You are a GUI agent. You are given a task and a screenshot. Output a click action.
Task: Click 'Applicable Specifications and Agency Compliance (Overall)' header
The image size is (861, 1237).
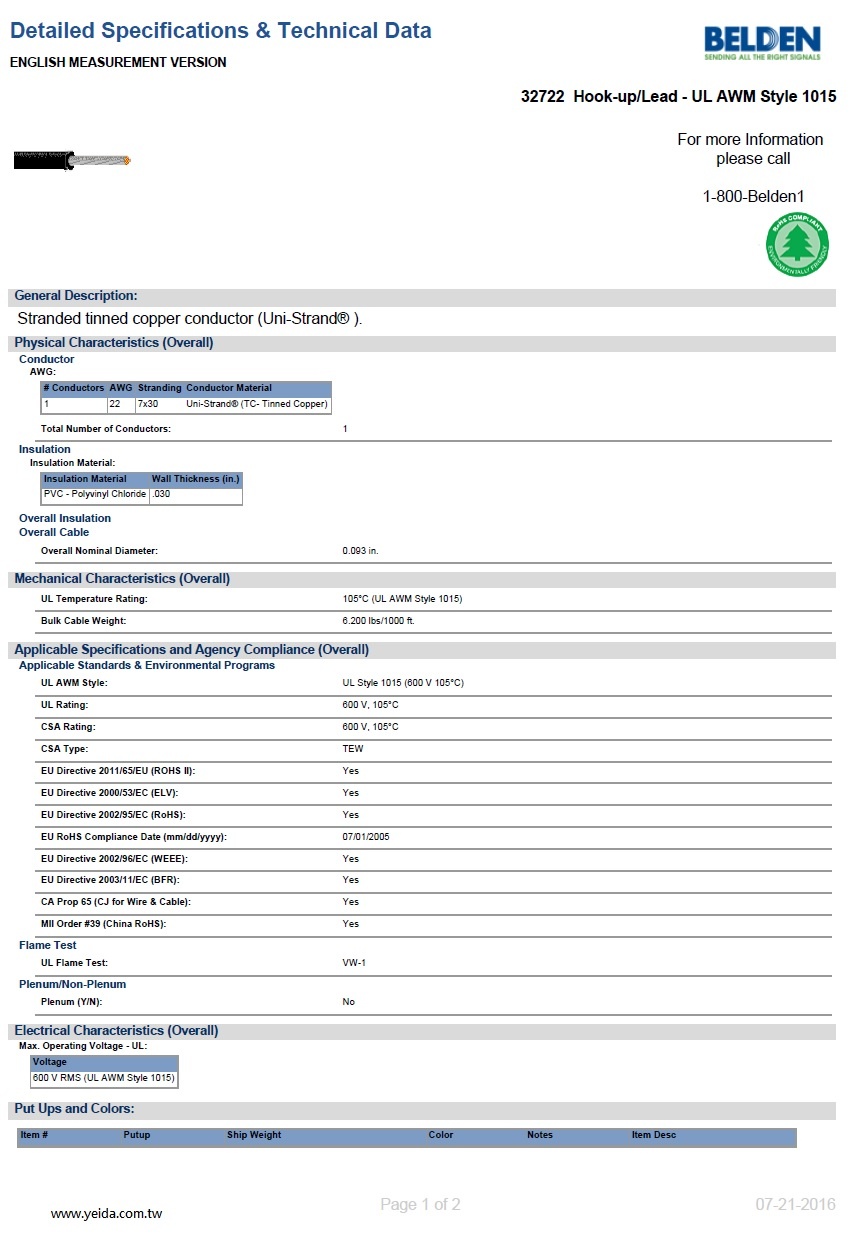coord(192,650)
